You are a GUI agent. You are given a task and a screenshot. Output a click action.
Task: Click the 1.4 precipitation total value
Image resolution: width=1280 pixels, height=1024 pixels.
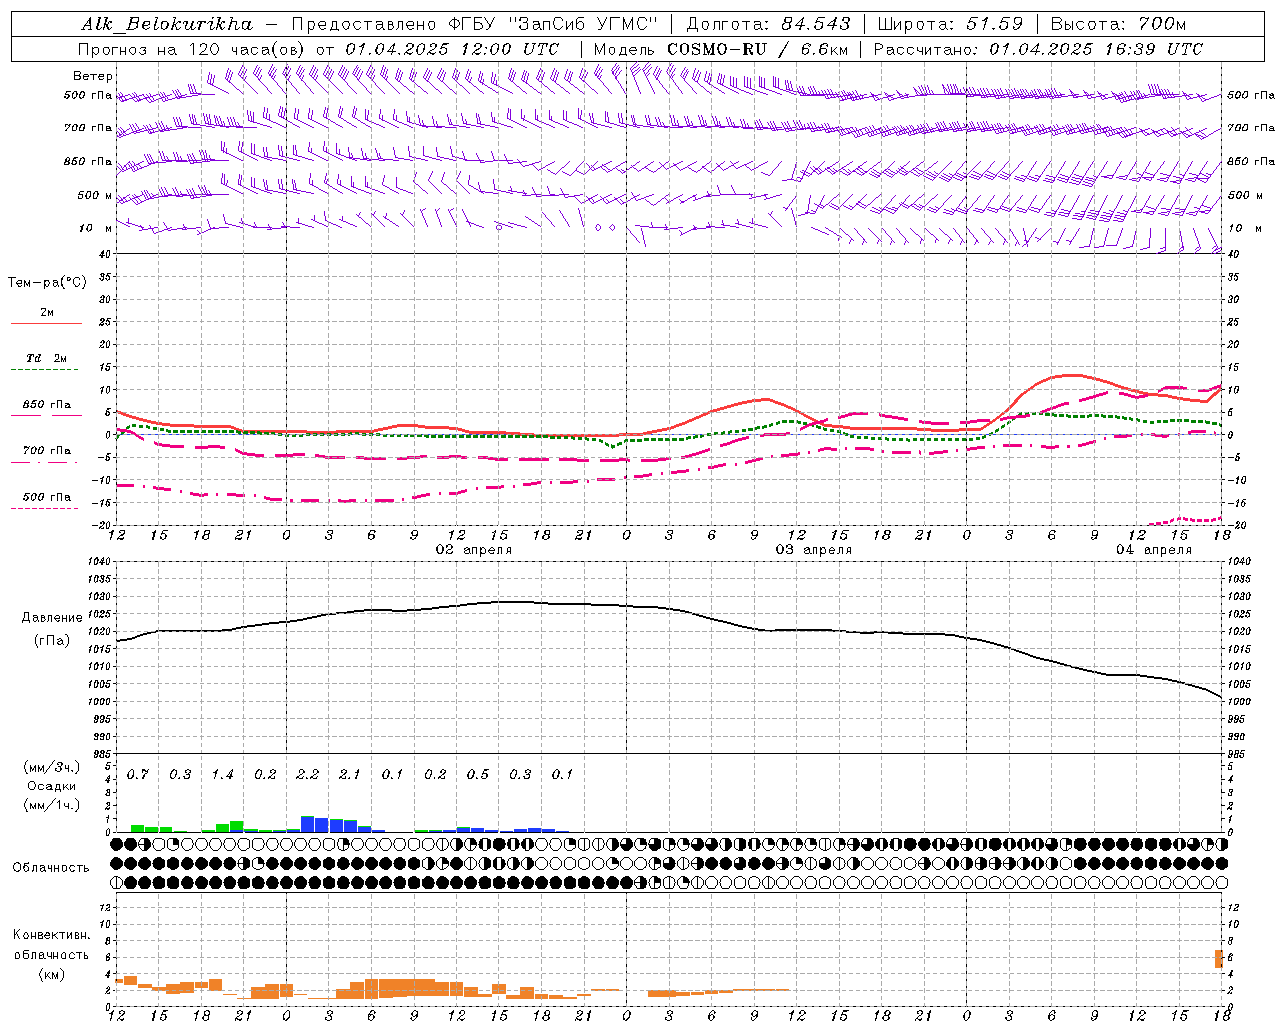coord(222,775)
